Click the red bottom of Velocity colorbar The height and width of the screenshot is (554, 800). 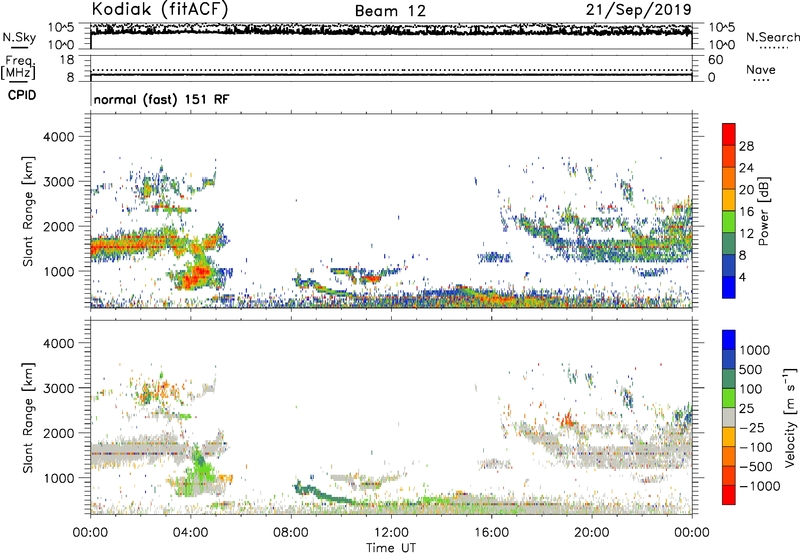click(x=729, y=495)
